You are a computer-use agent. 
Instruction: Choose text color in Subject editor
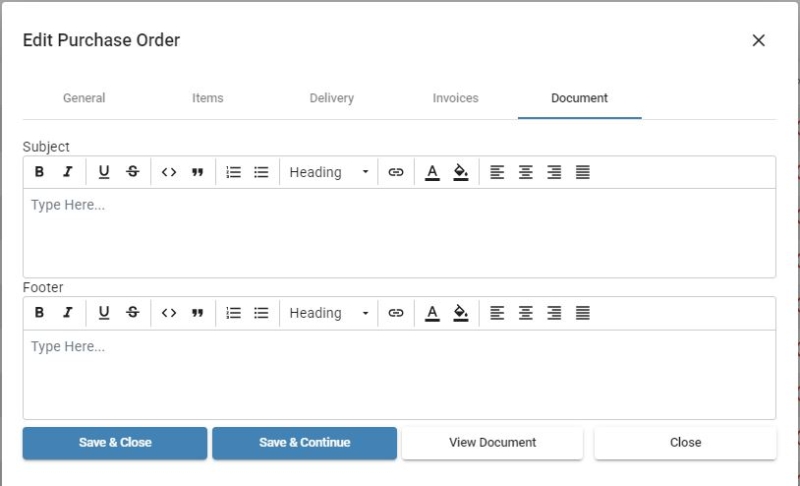432,172
